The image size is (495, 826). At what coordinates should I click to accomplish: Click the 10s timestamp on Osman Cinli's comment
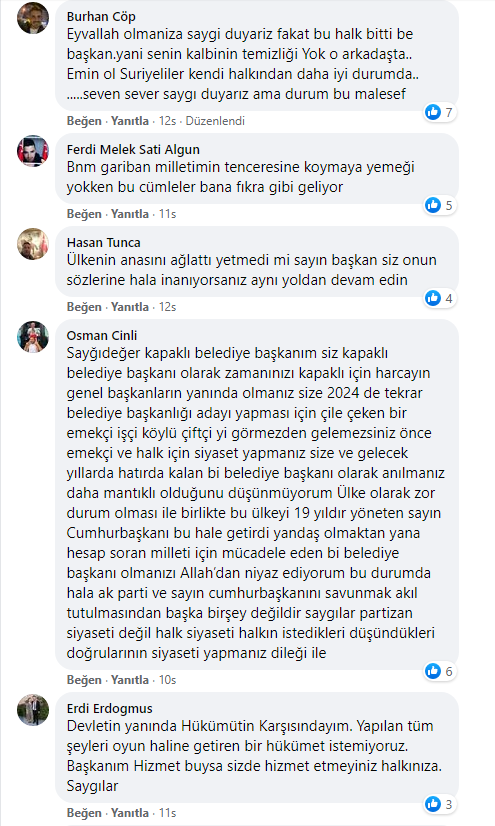(167, 680)
